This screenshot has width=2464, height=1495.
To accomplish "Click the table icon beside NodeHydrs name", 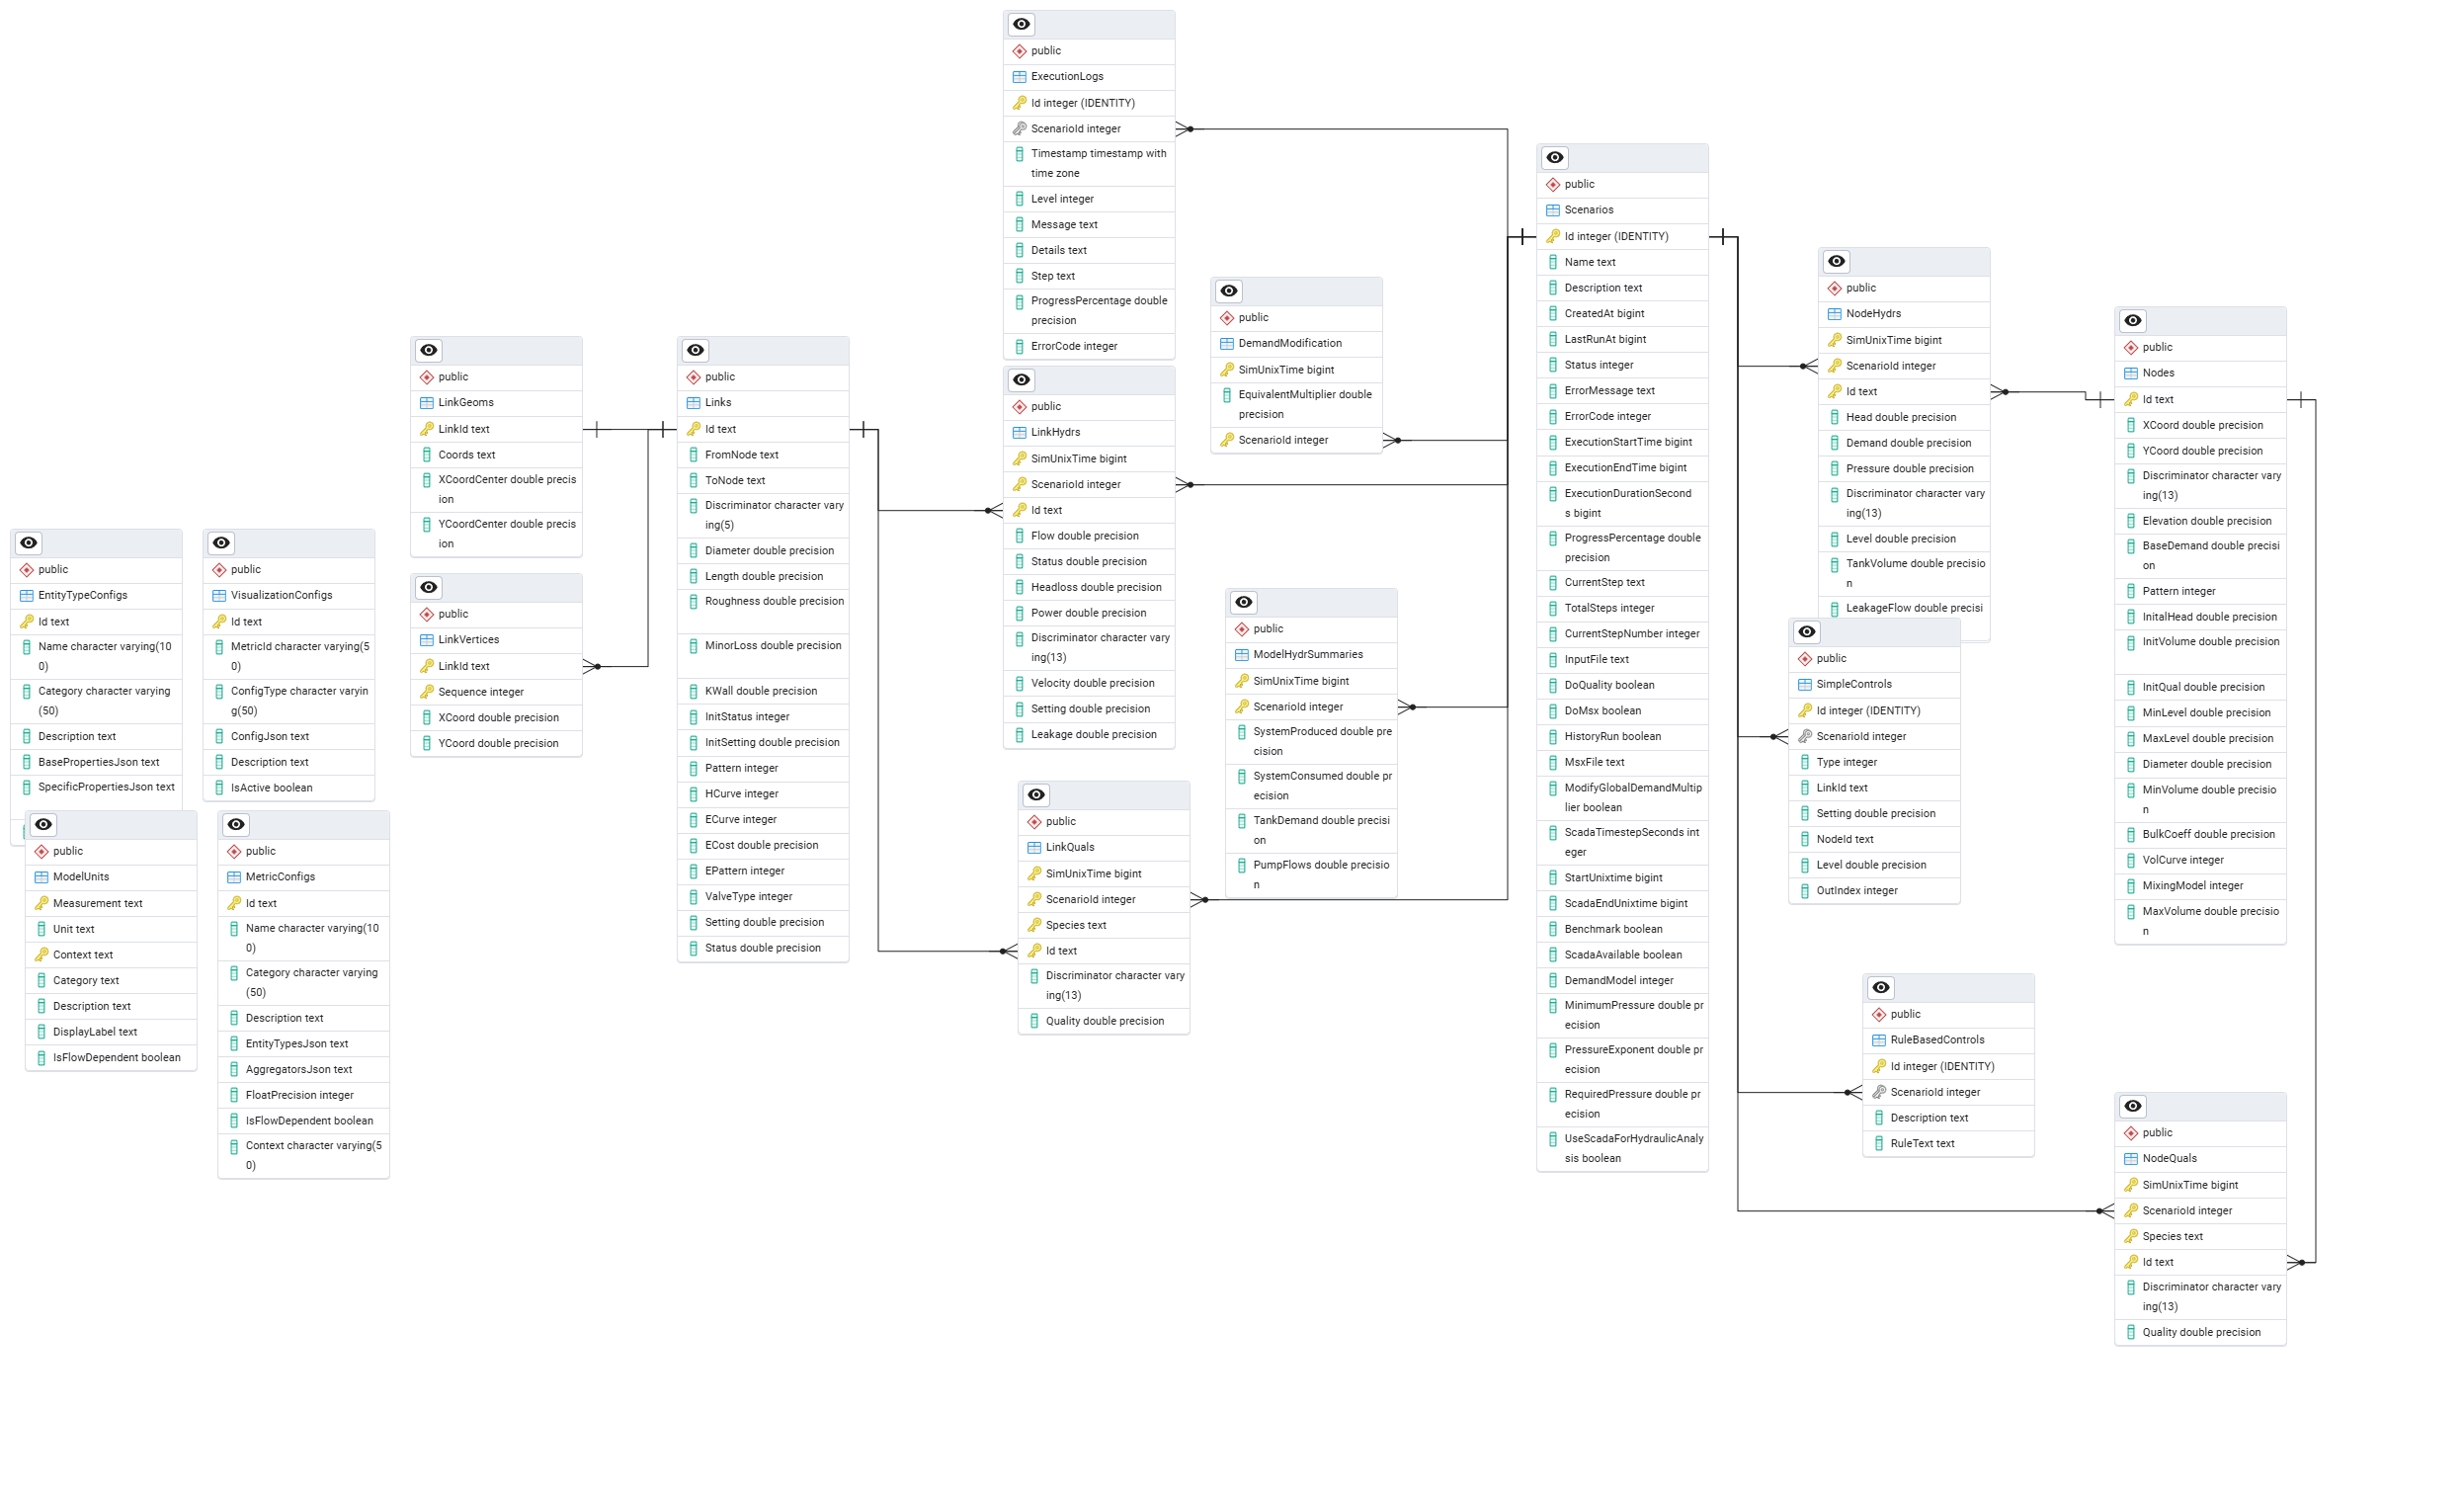I will (1835, 314).
